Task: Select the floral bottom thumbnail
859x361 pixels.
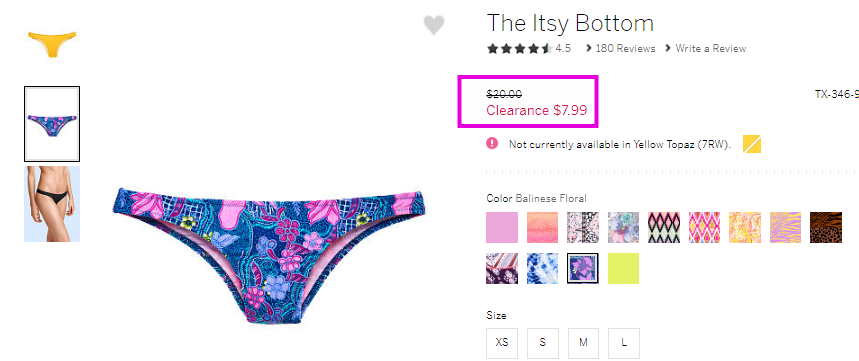Action: (52, 124)
